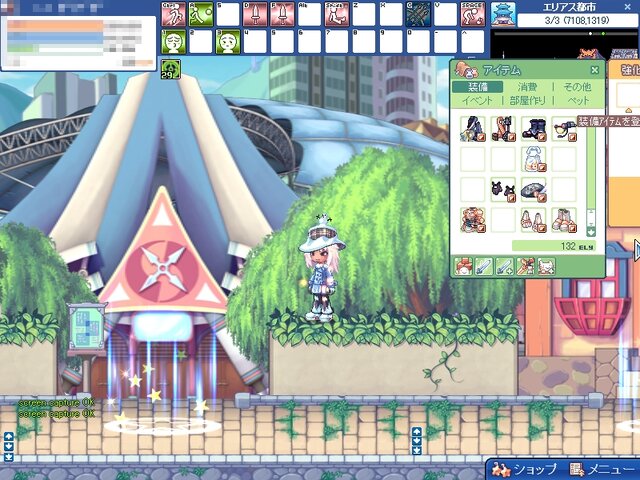Switch to the 装備 tab
The width and height of the screenshot is (640, 480).
pyautogui.click(x=478, y=87)
